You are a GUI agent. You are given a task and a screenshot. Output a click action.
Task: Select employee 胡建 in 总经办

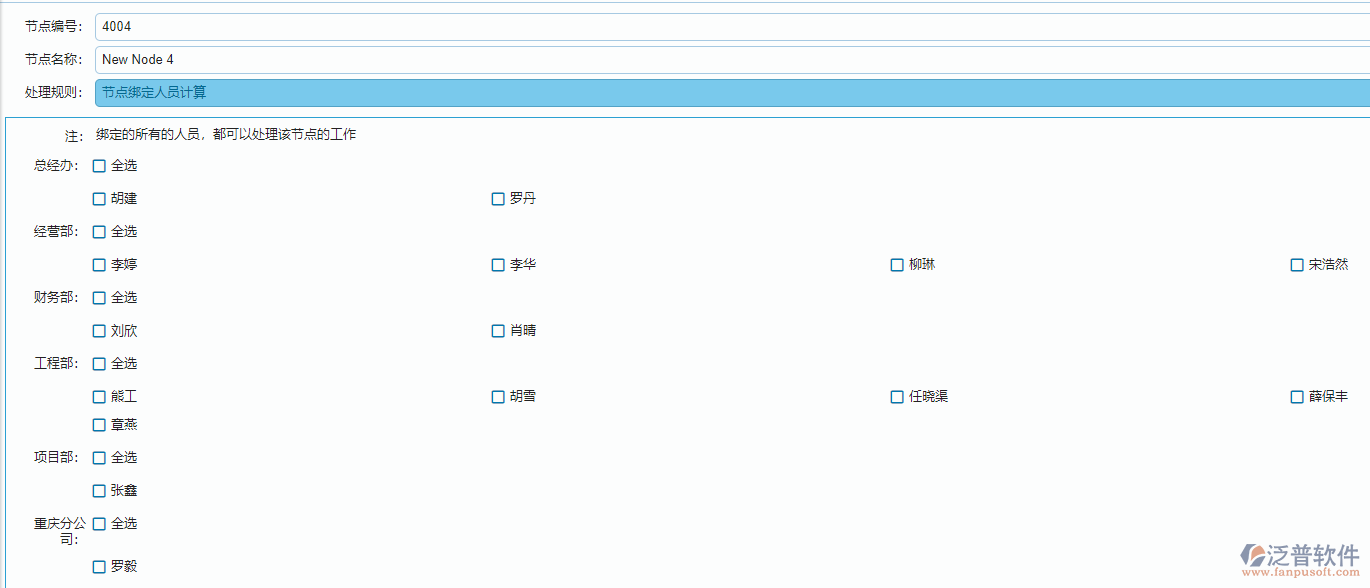pos(99,198)
